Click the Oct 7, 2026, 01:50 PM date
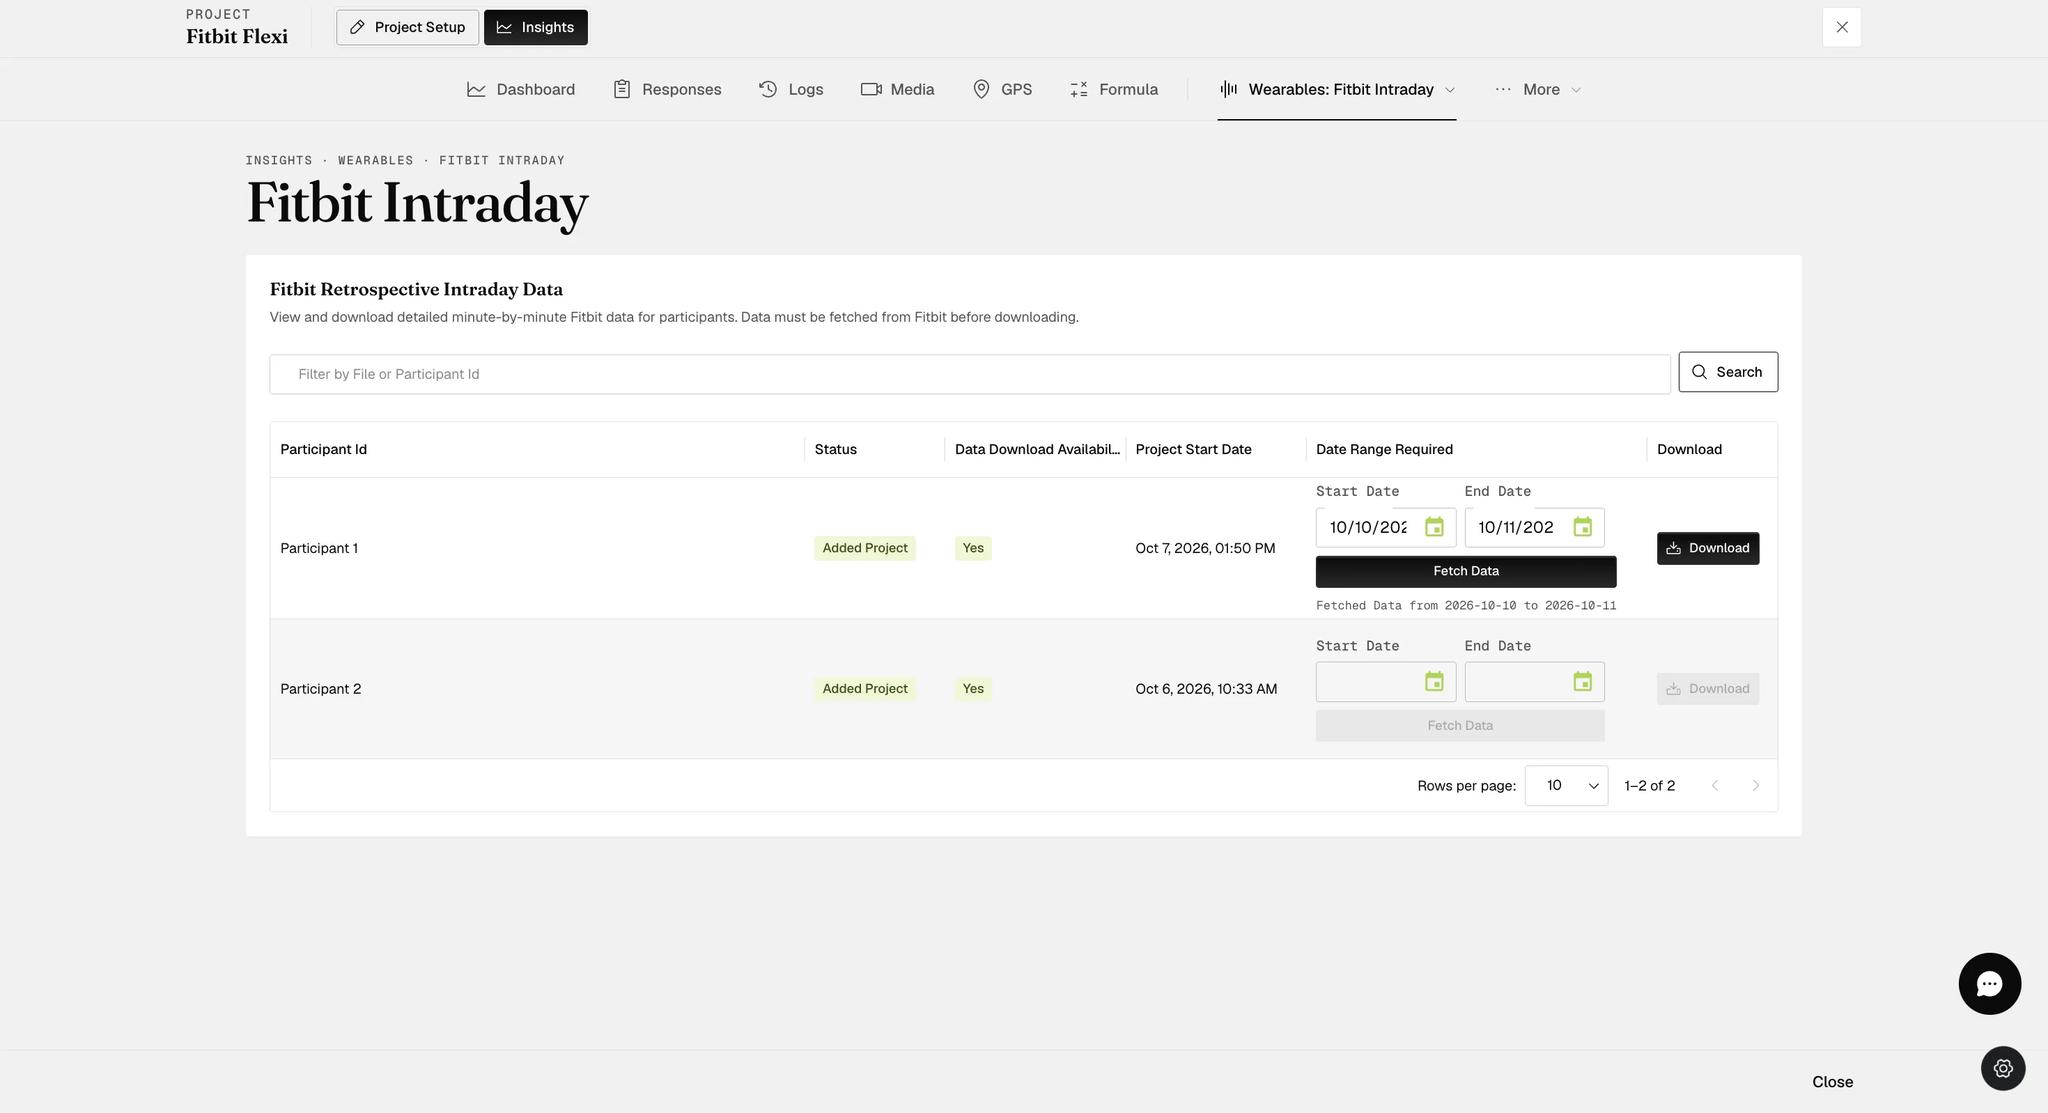This screenshot has width=2048, height=1113. click(x=1205, y=548)
